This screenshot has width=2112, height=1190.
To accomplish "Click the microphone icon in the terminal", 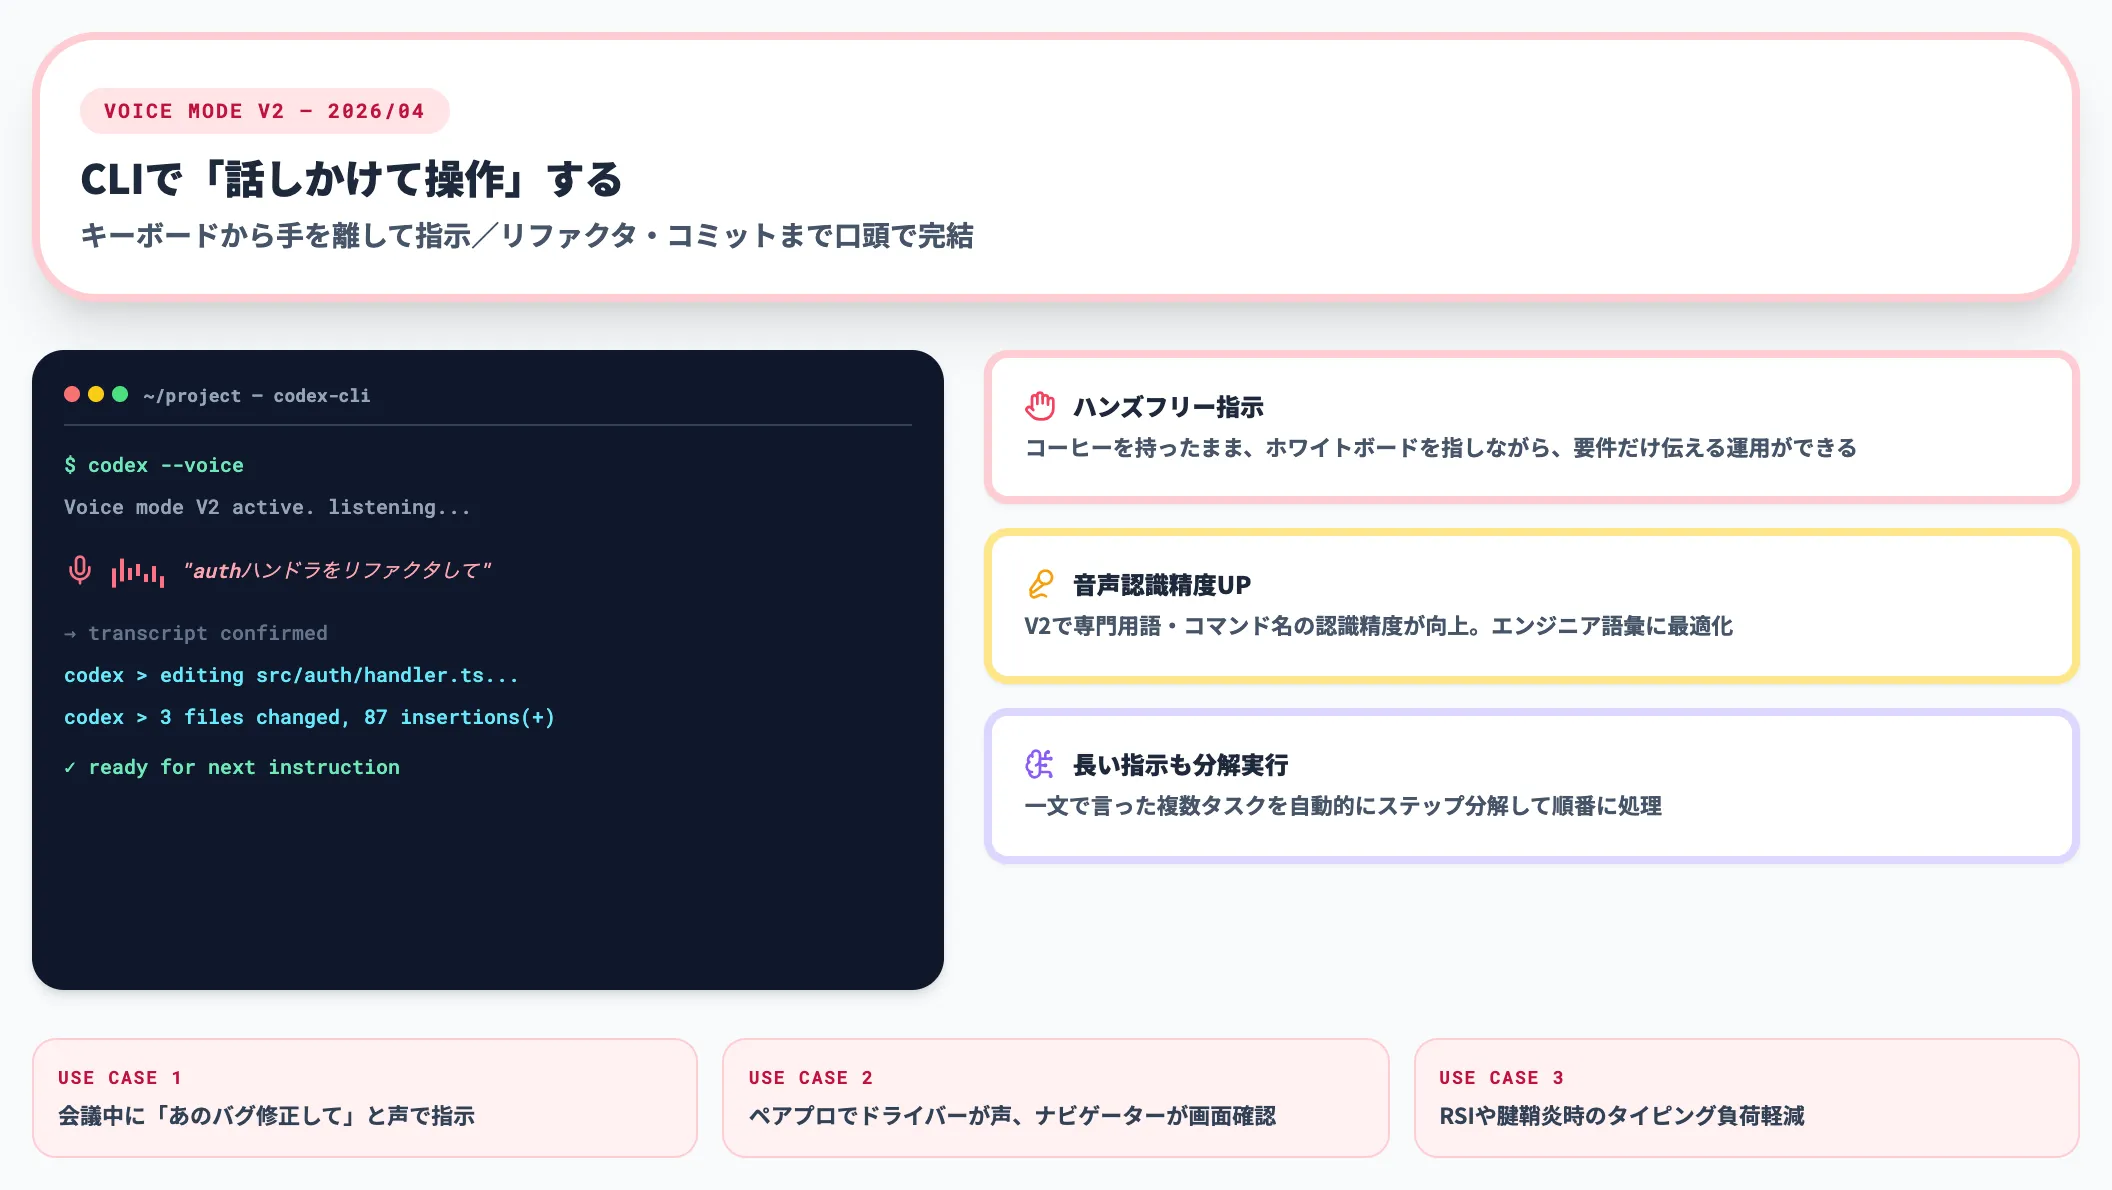I will pyautogui.click(x=78, y=570).
